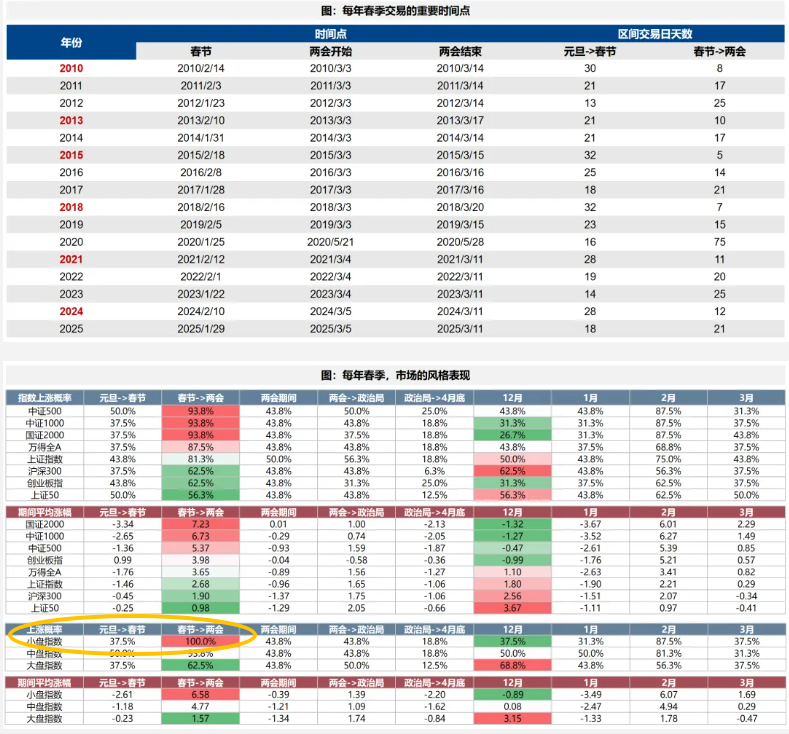Select the date cell 2015/2/18
This screenshot has width=789, height=734.
[201, 155]
